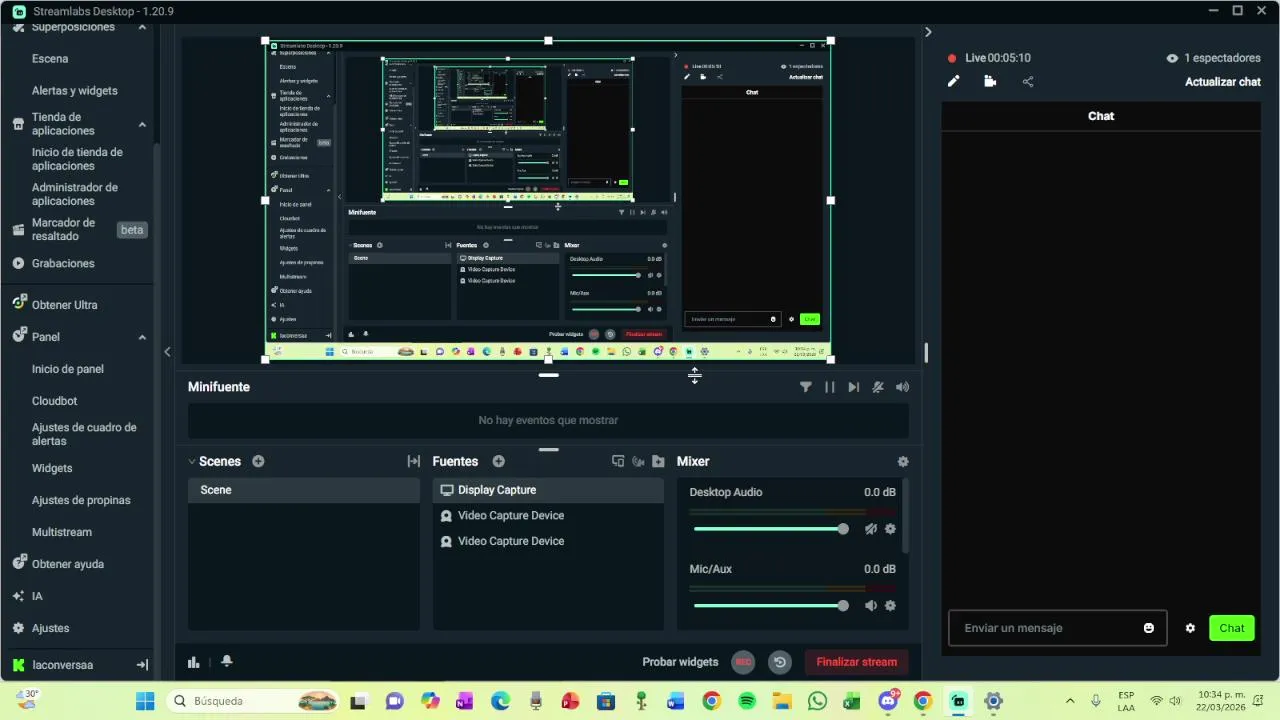Click the first icon in the Fuentes toolbar
Image resolution: width=1280 pixels, height=720 pixels.
(x=618, y=461)
